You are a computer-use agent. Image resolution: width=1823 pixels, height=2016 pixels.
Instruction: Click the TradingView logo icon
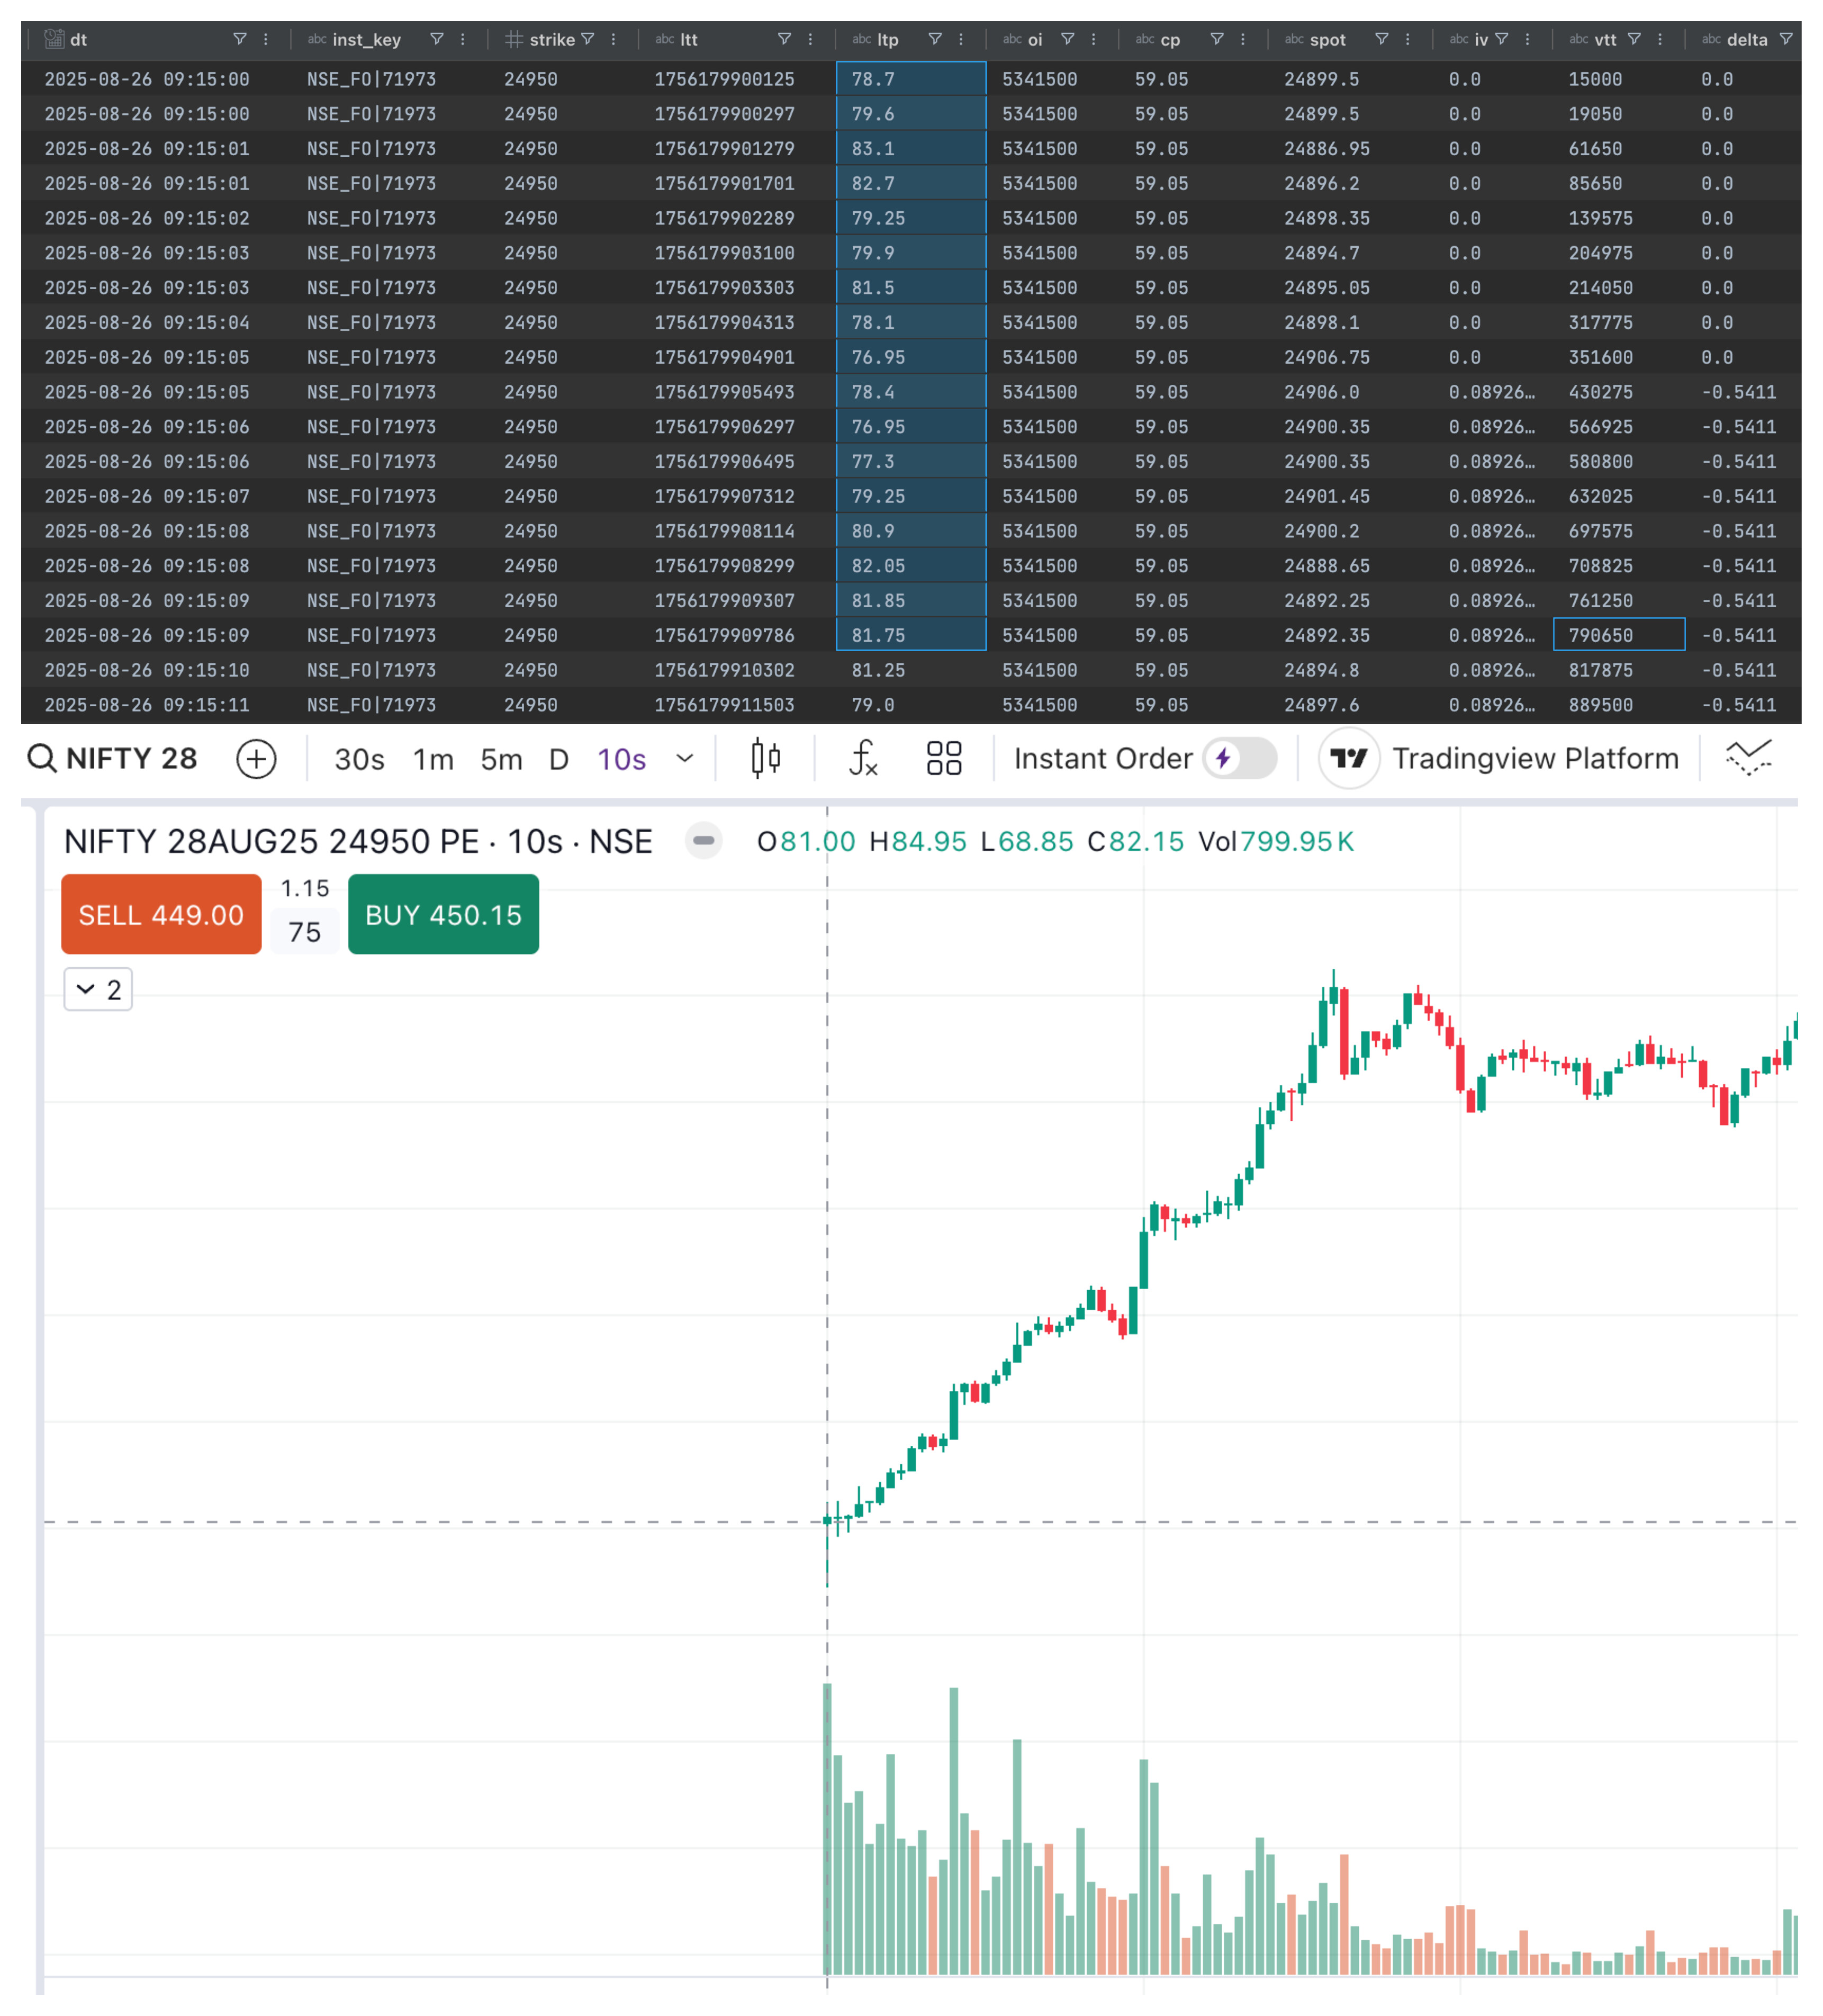pyautogui.click(x=1348, y=758)
